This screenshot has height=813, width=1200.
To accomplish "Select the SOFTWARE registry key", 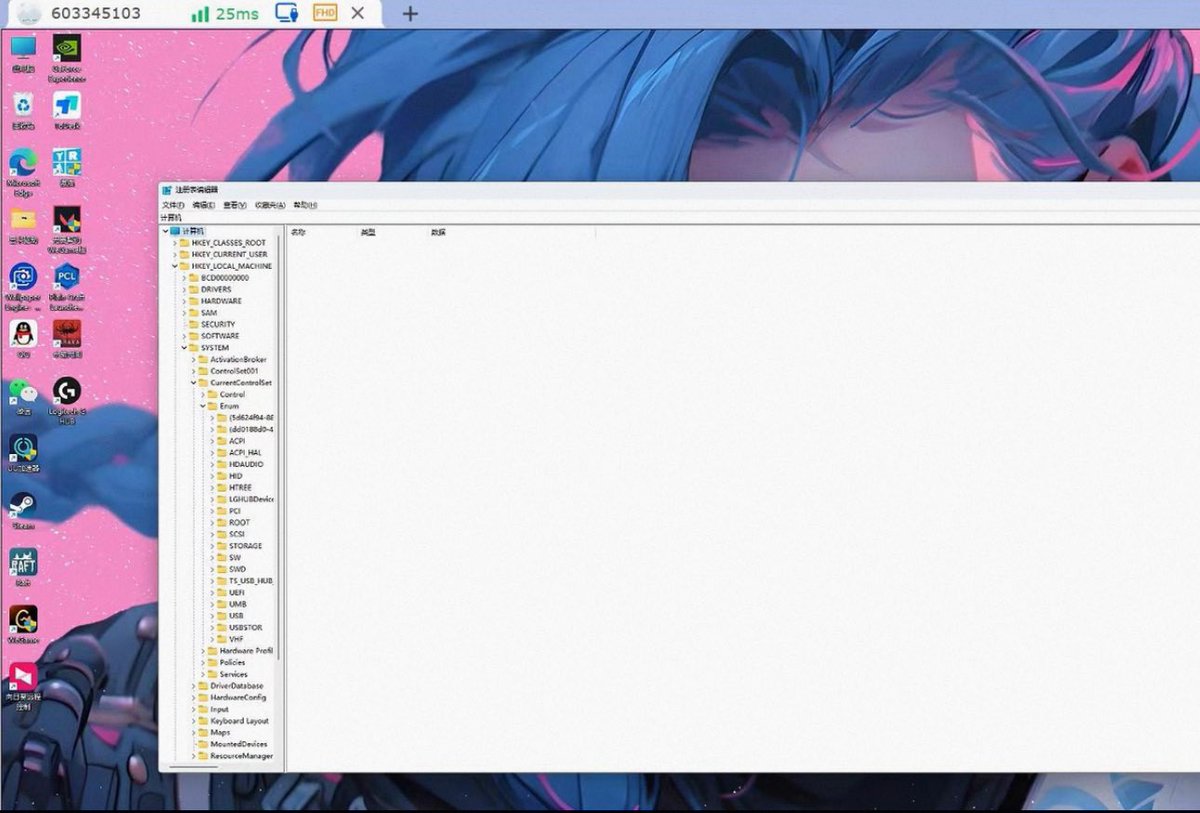I will pyautogui.click(x=220, y=336).
